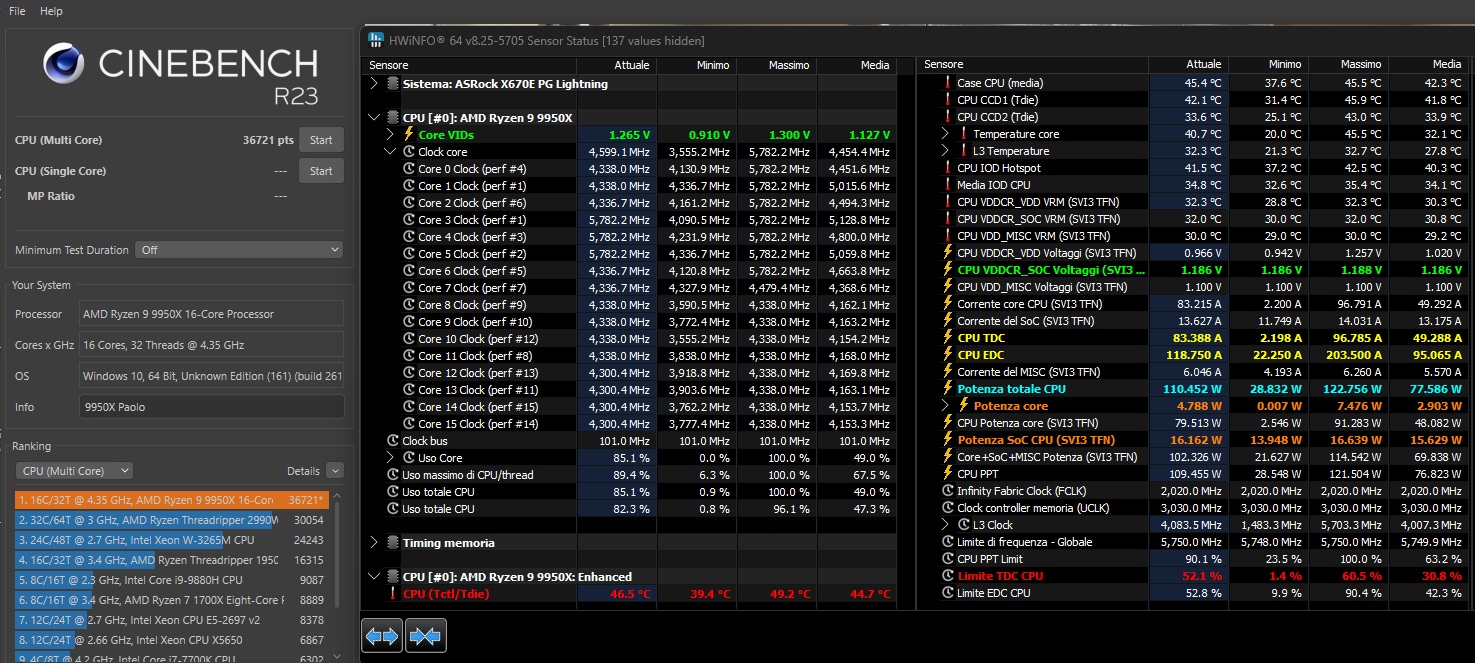Click the clock icon beside Clock bus

coord(393,441)
